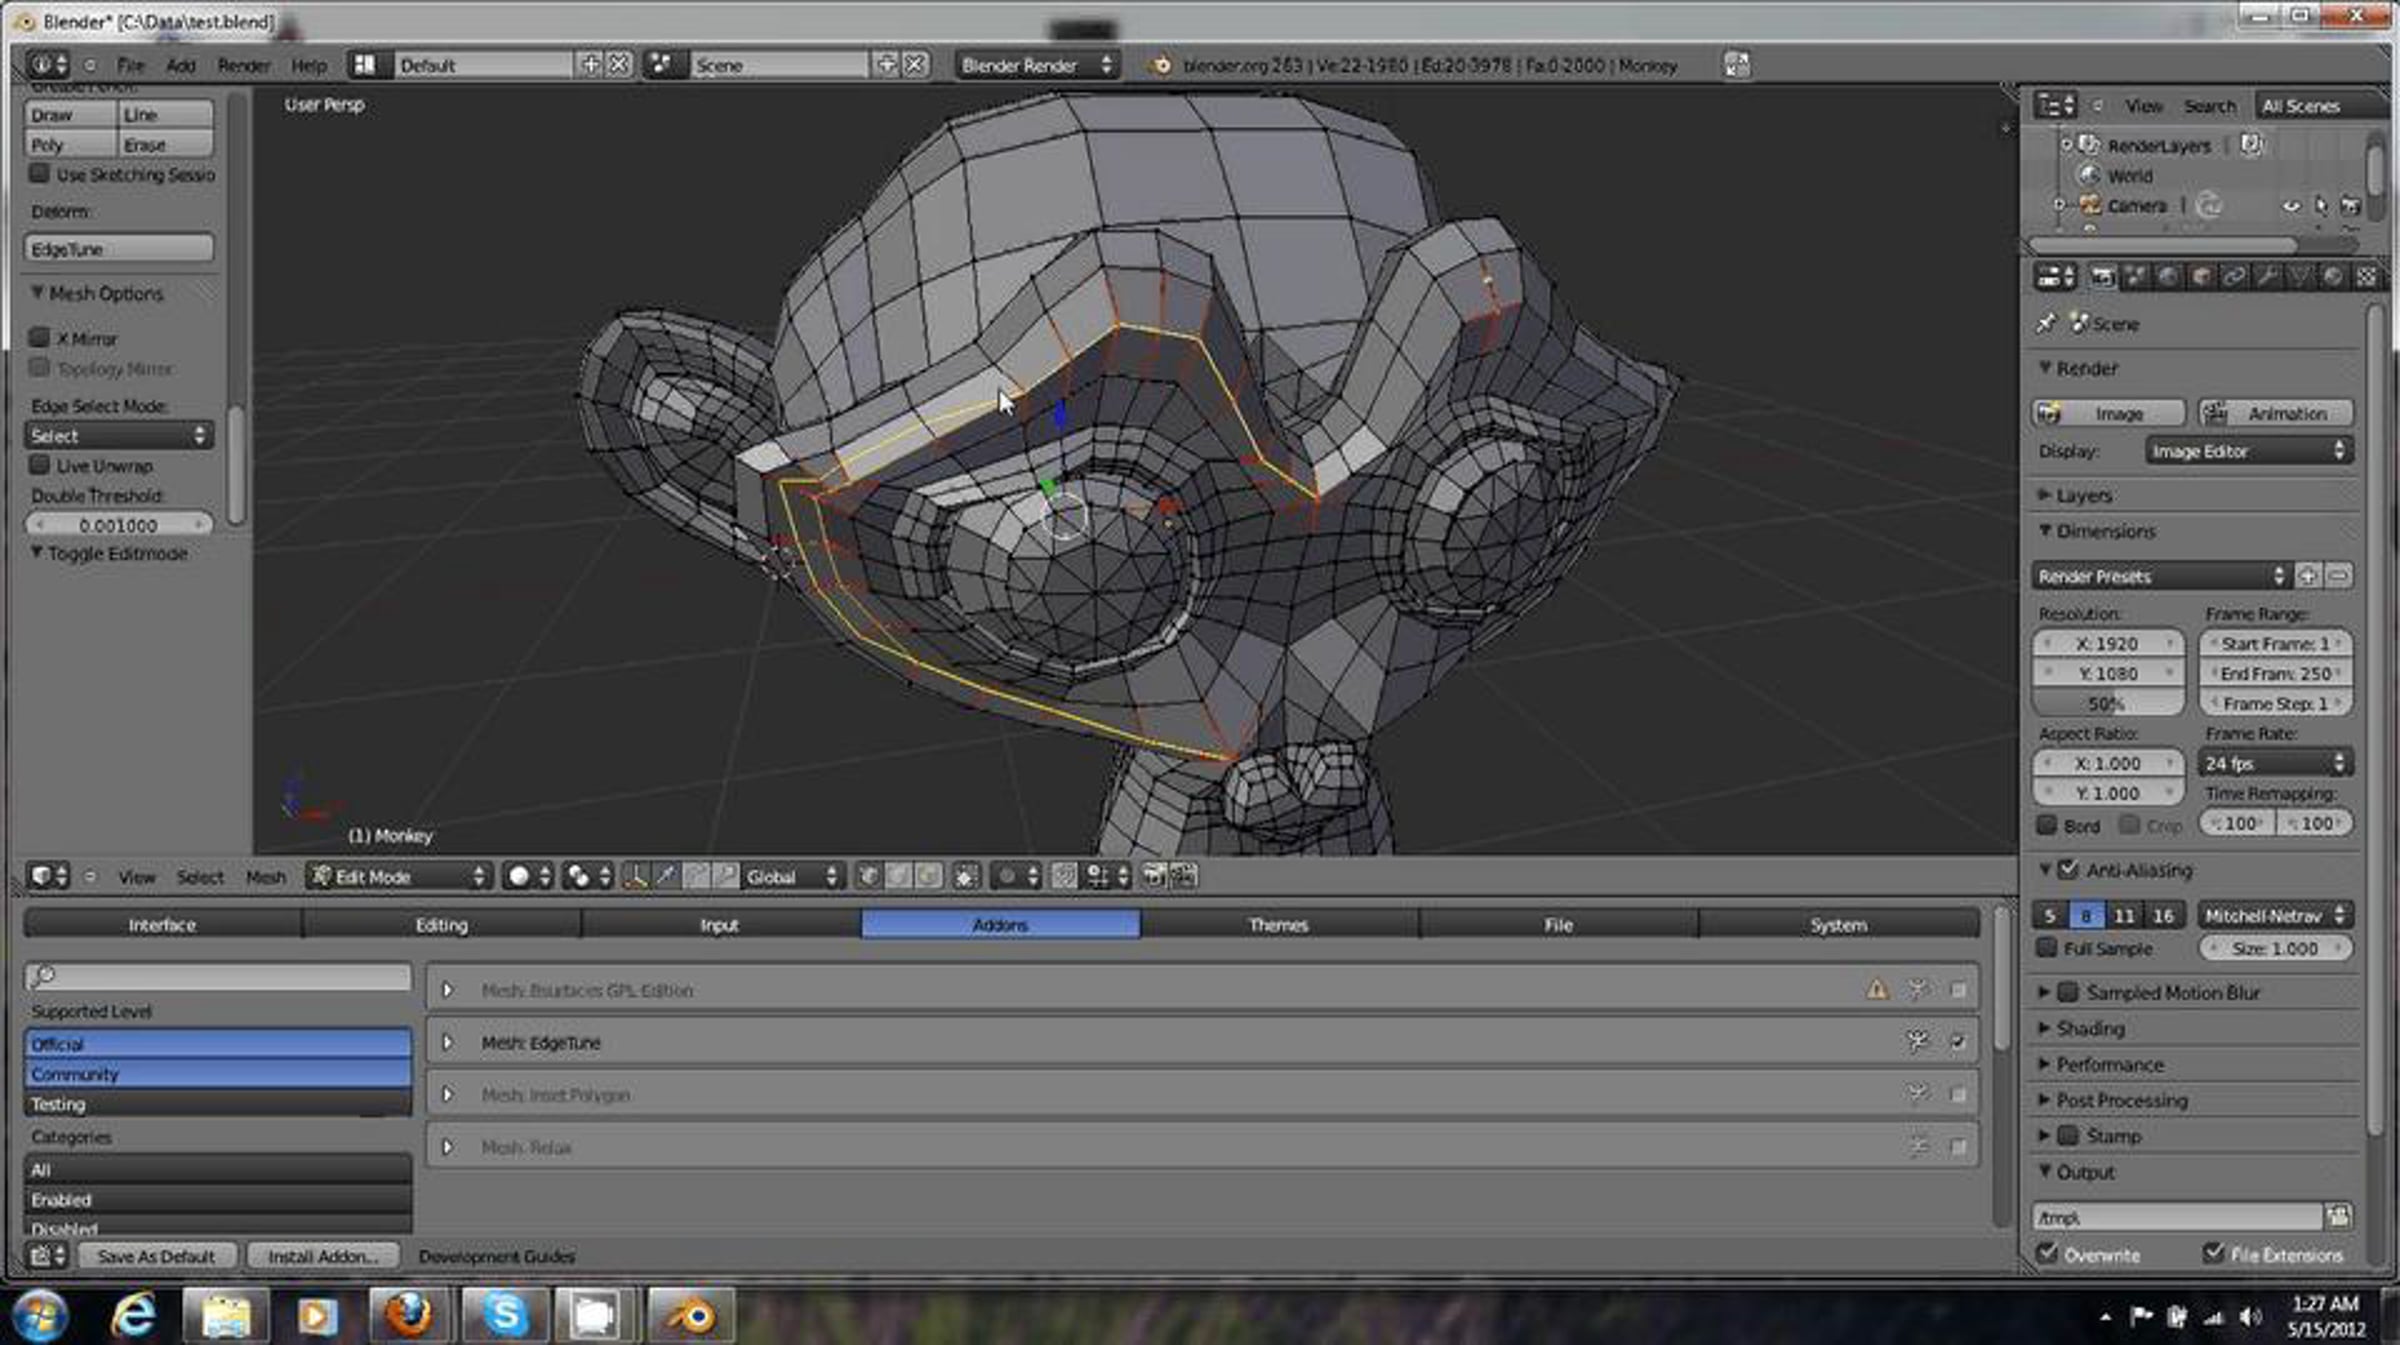Viewport: 2400px width, 1345px height.
Task: Enable the translate manipulator arrow icon
Action: (x=665, y=877)
